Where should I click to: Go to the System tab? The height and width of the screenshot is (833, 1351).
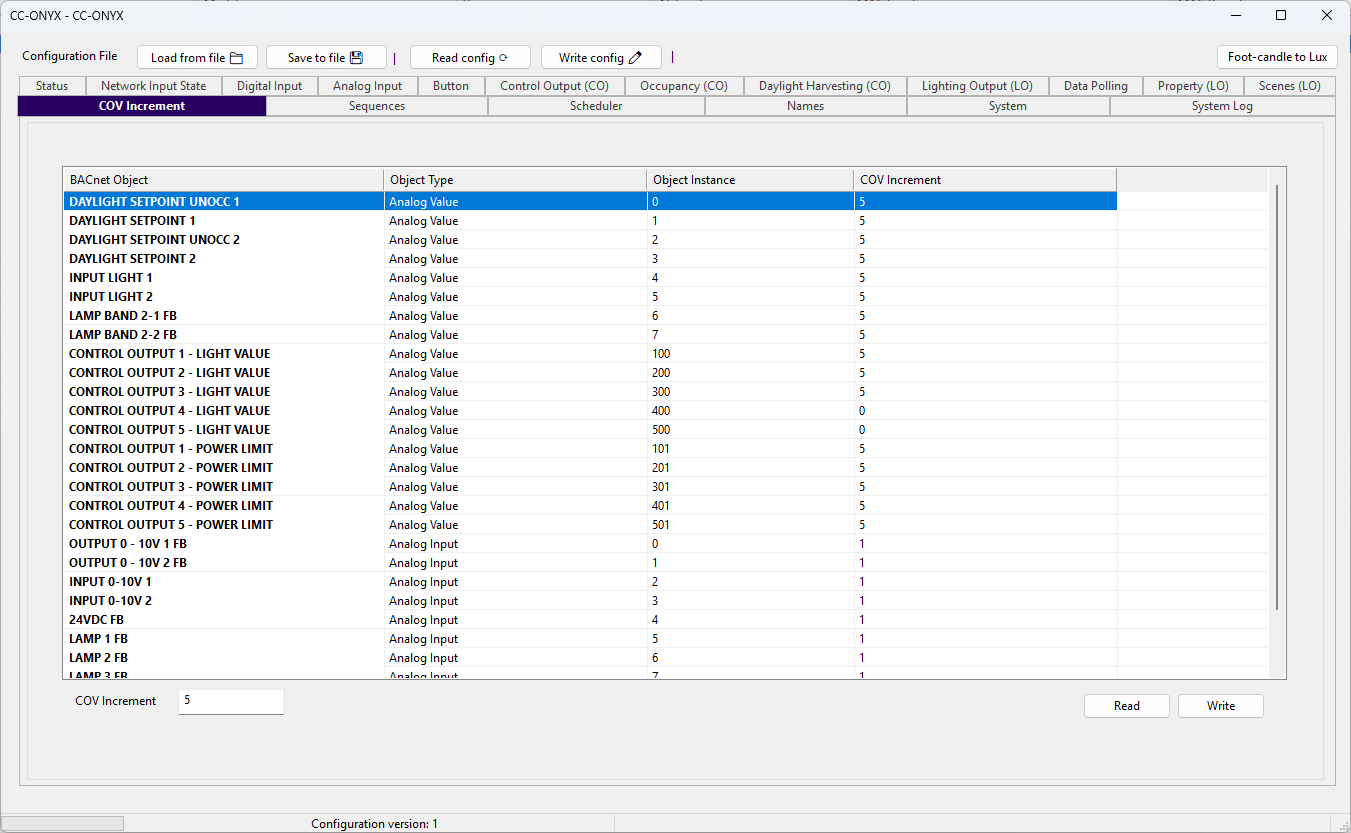1008,106
